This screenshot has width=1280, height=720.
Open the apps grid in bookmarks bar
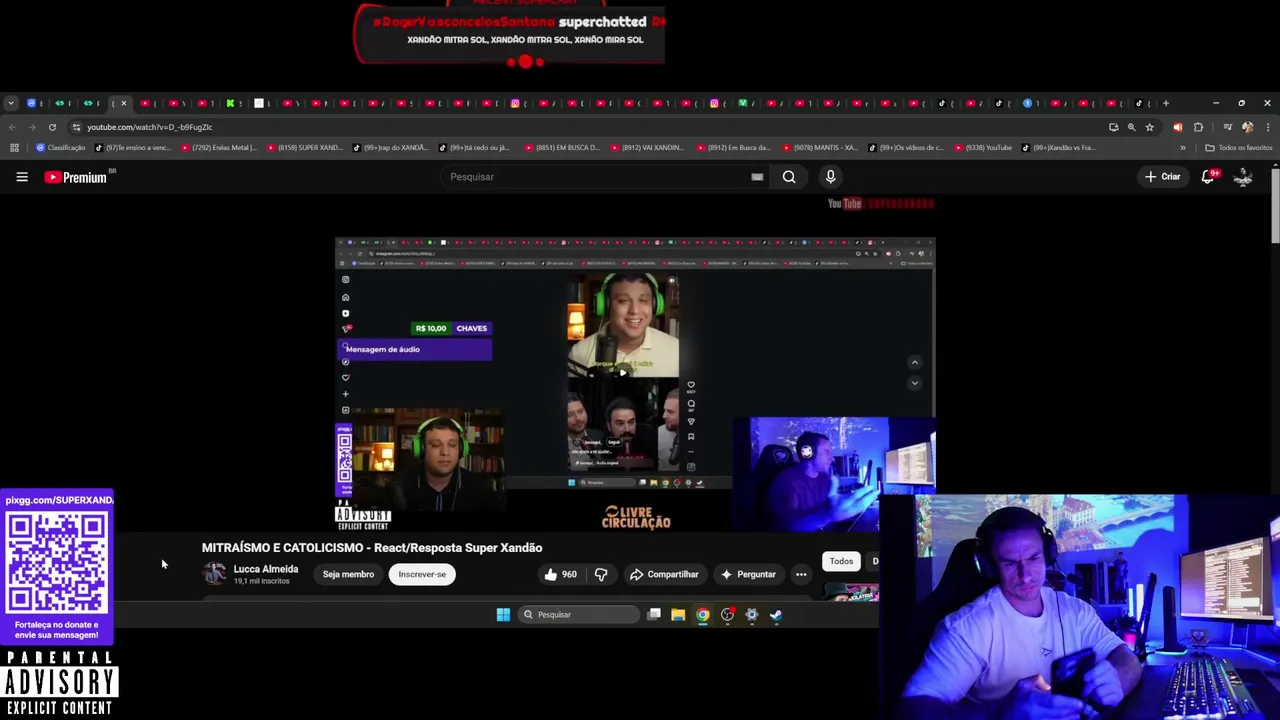pos(14,148)
